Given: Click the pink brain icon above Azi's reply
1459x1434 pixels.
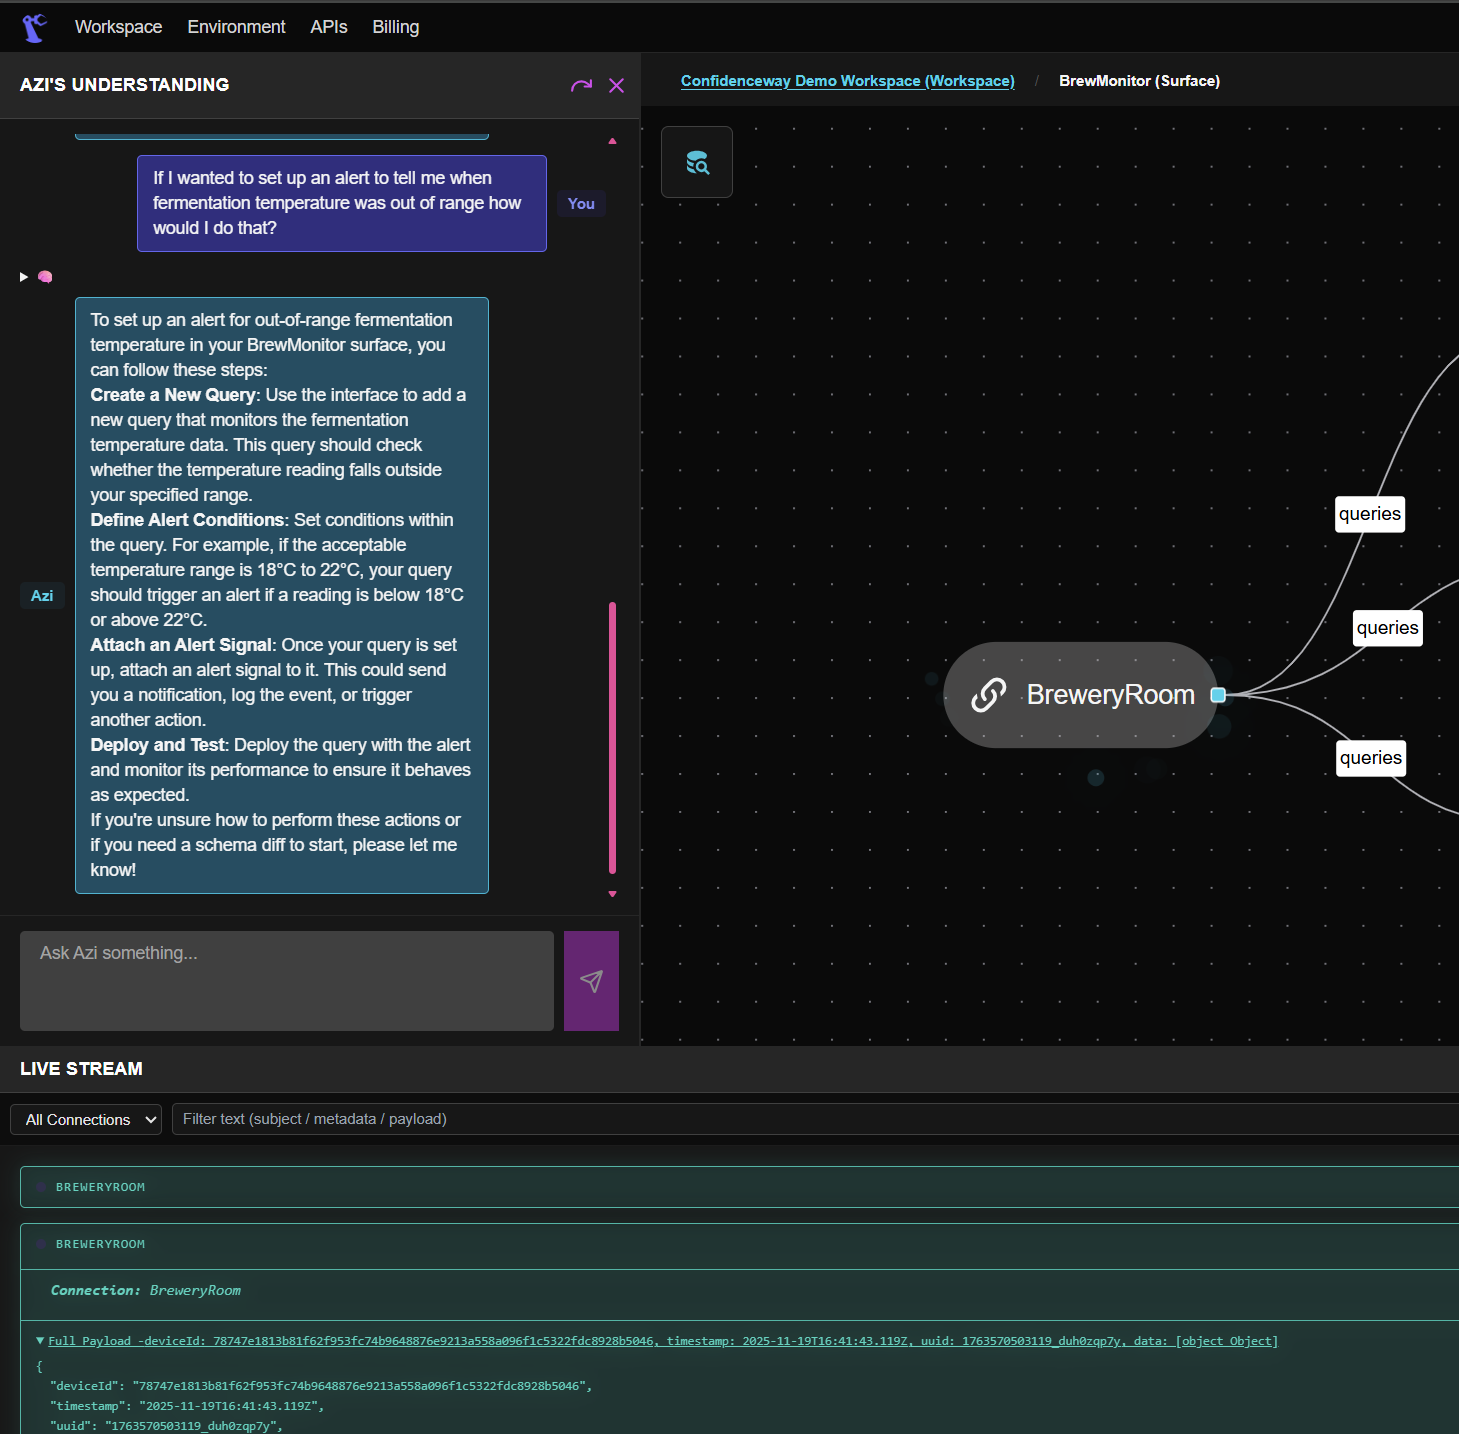Looking at the screenshot, I should pos(45,277).
